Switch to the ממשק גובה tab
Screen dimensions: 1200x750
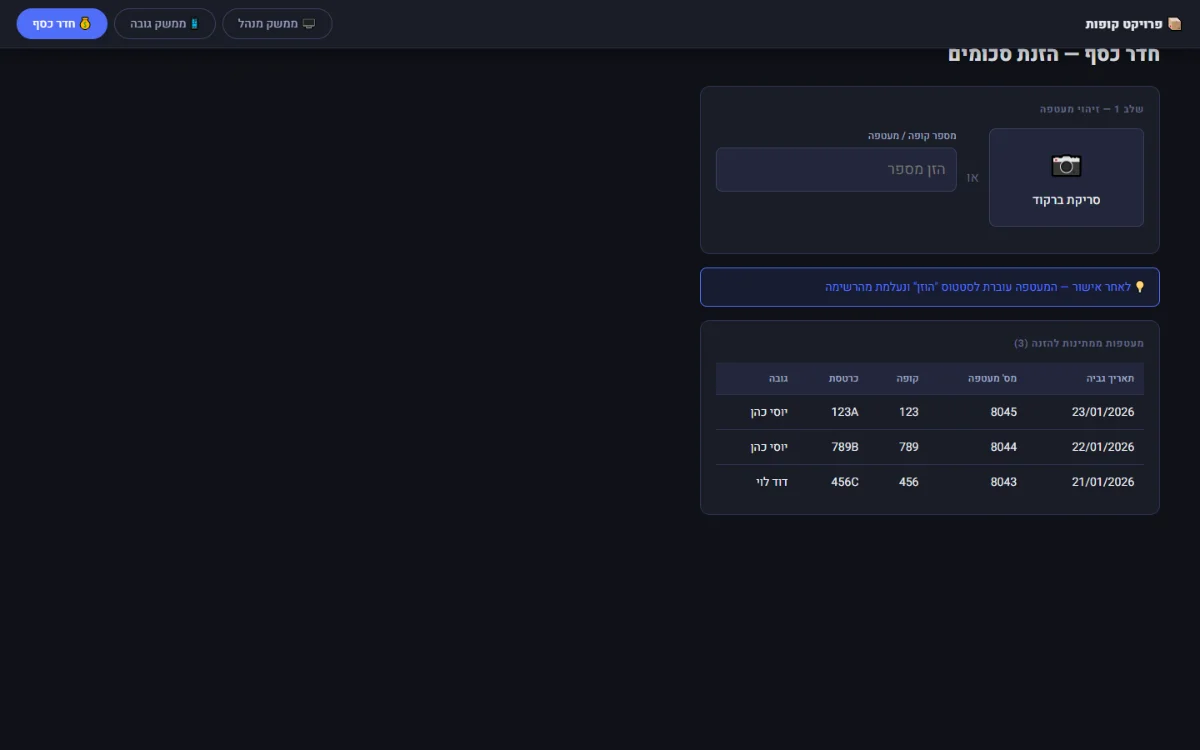pos(165,23)
